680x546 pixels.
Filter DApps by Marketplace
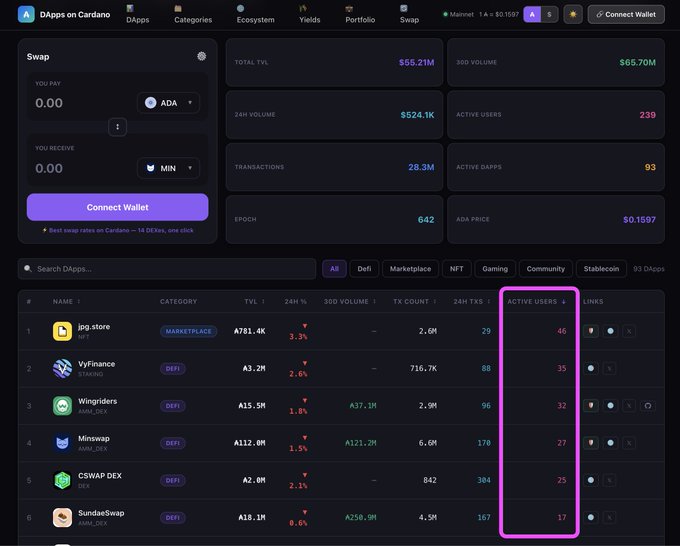click(x=410, y=269)
